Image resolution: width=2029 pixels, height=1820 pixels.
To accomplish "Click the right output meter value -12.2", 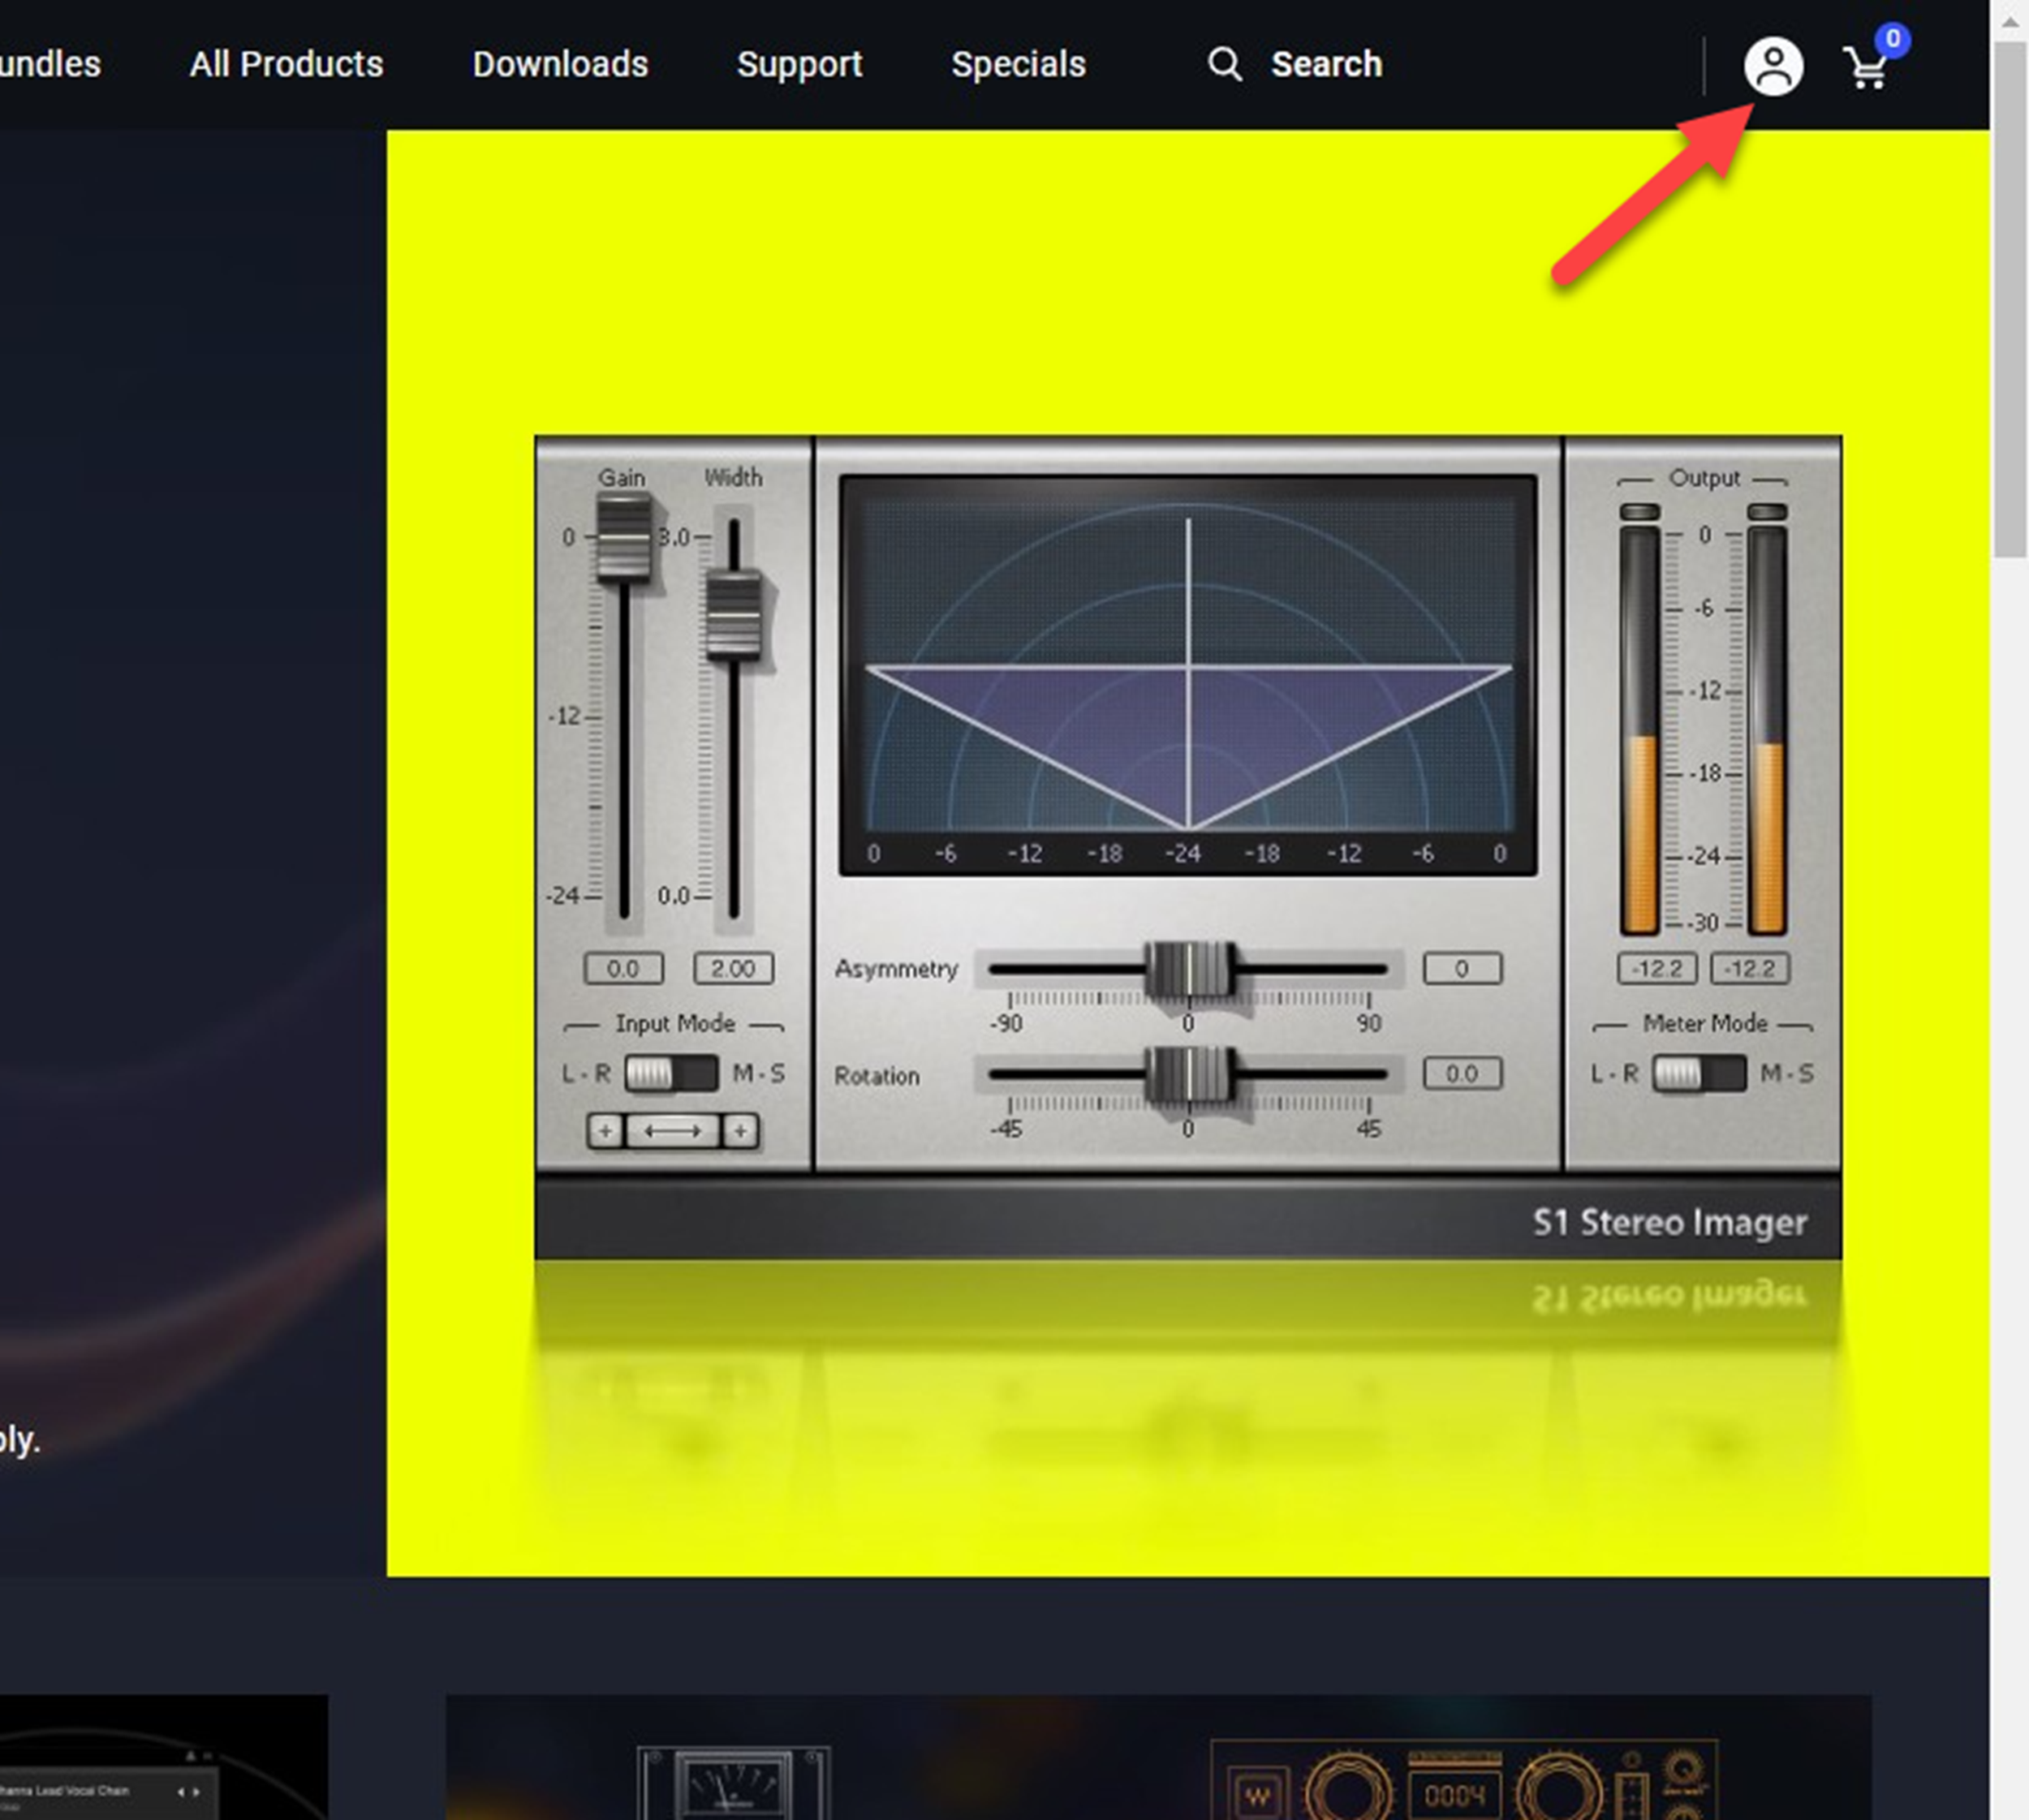I will click(1750, 968).
